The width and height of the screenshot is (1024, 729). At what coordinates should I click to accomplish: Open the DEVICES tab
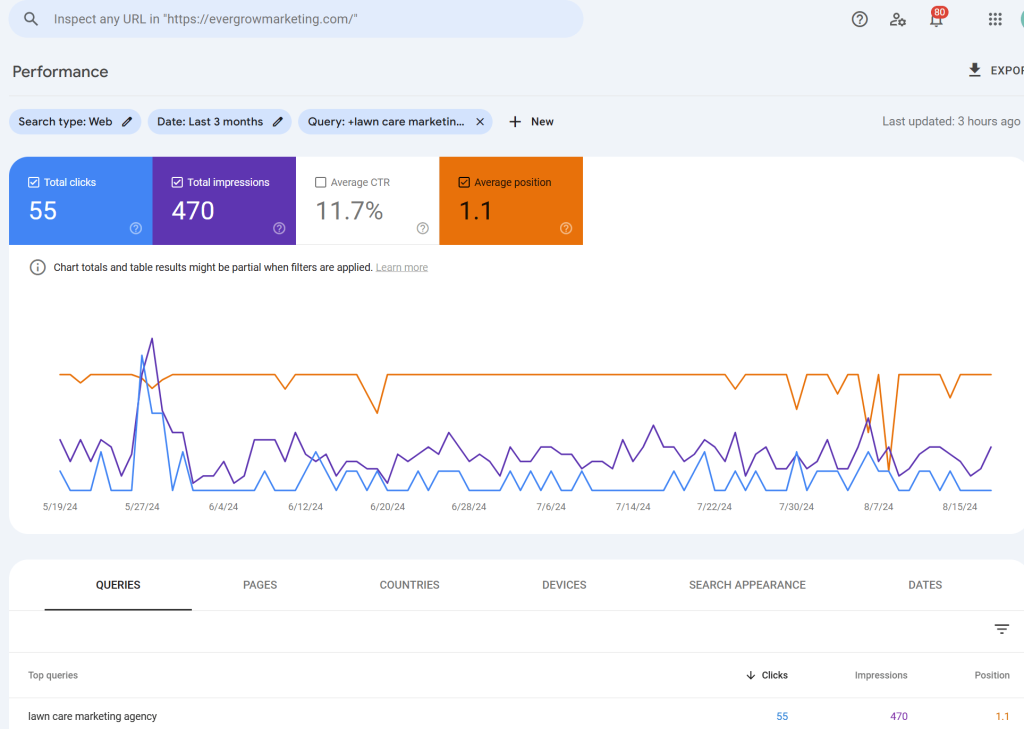click(x=564, y=585)
